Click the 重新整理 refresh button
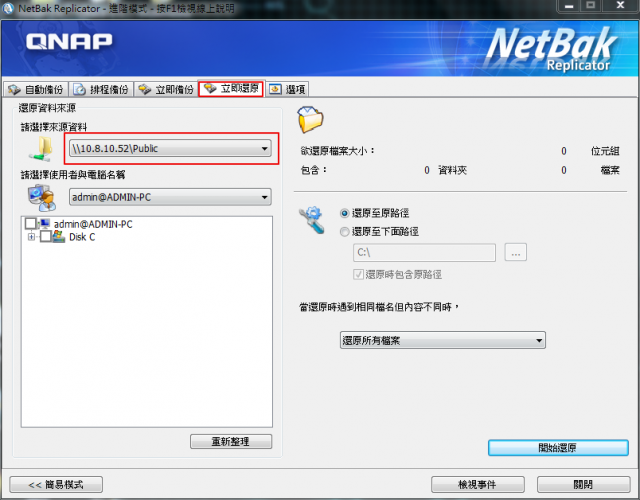 tap(231, 441)
